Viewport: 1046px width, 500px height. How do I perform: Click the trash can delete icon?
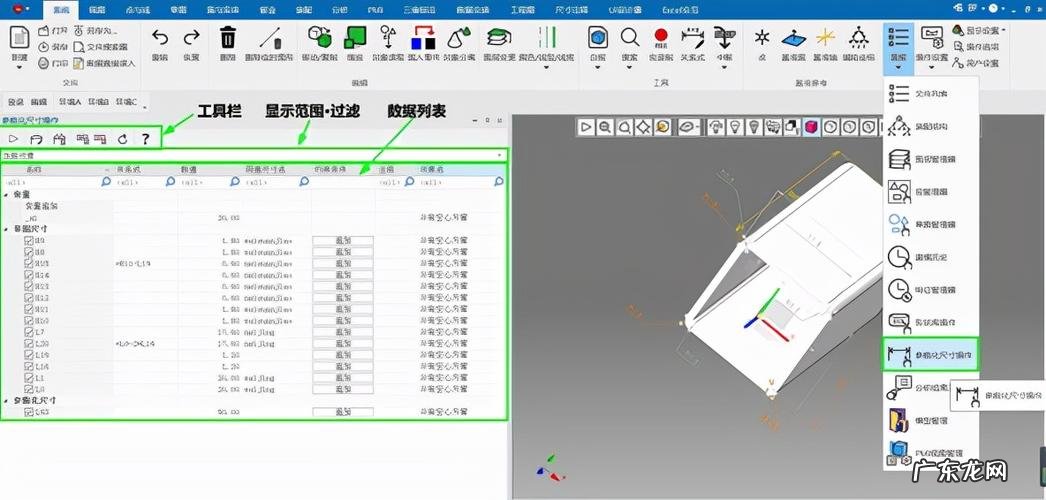point(228,38)
